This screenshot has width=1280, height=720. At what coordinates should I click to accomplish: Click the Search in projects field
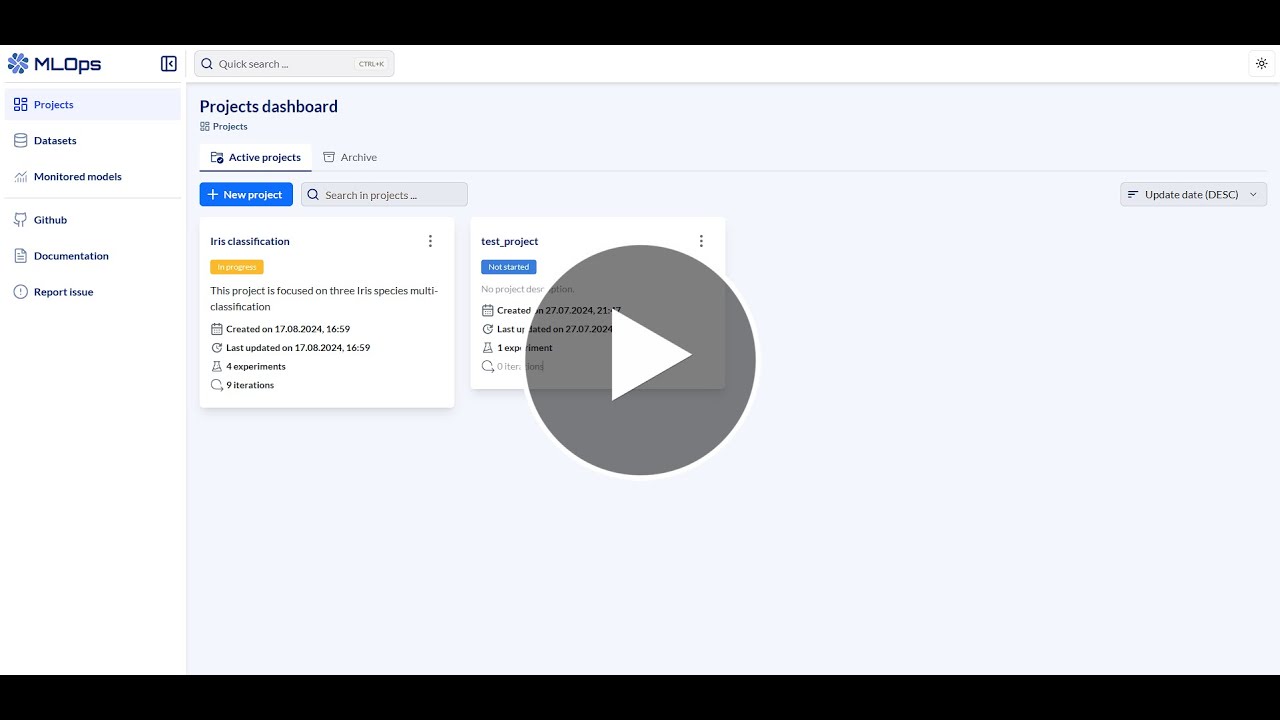(x=384, y=194)
